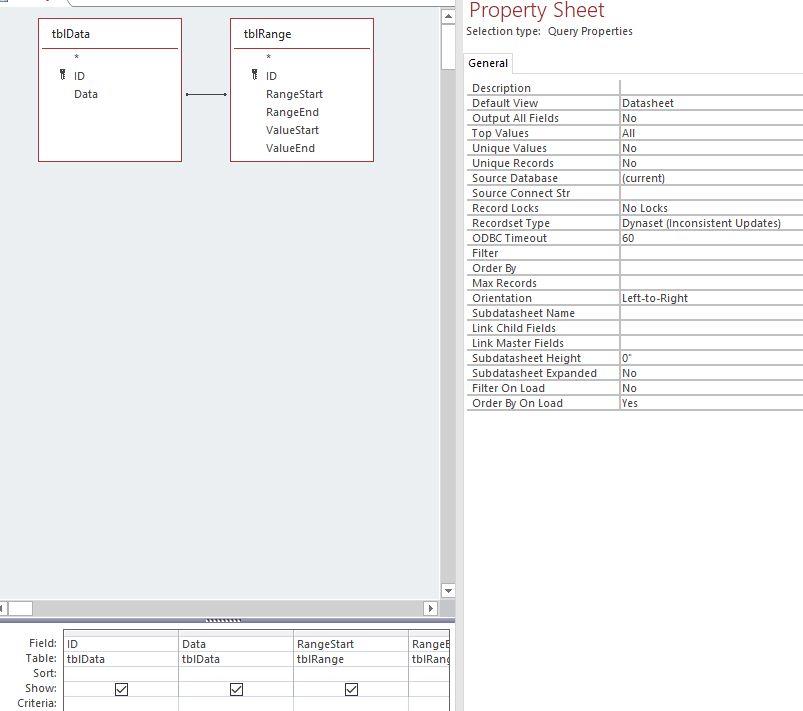803x711 pixels.
Task: Click the horizontal scroll right arrow
Action: [x=431, y=608]
